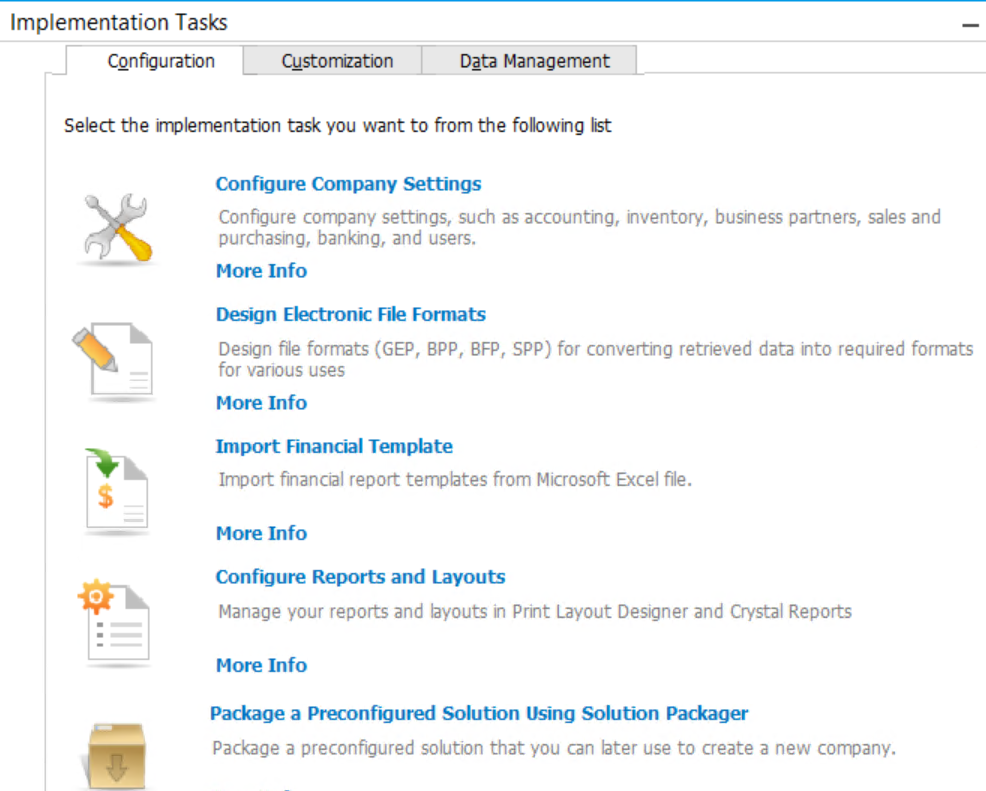
Task: Open the Customization tab
Action: point(337,61)
